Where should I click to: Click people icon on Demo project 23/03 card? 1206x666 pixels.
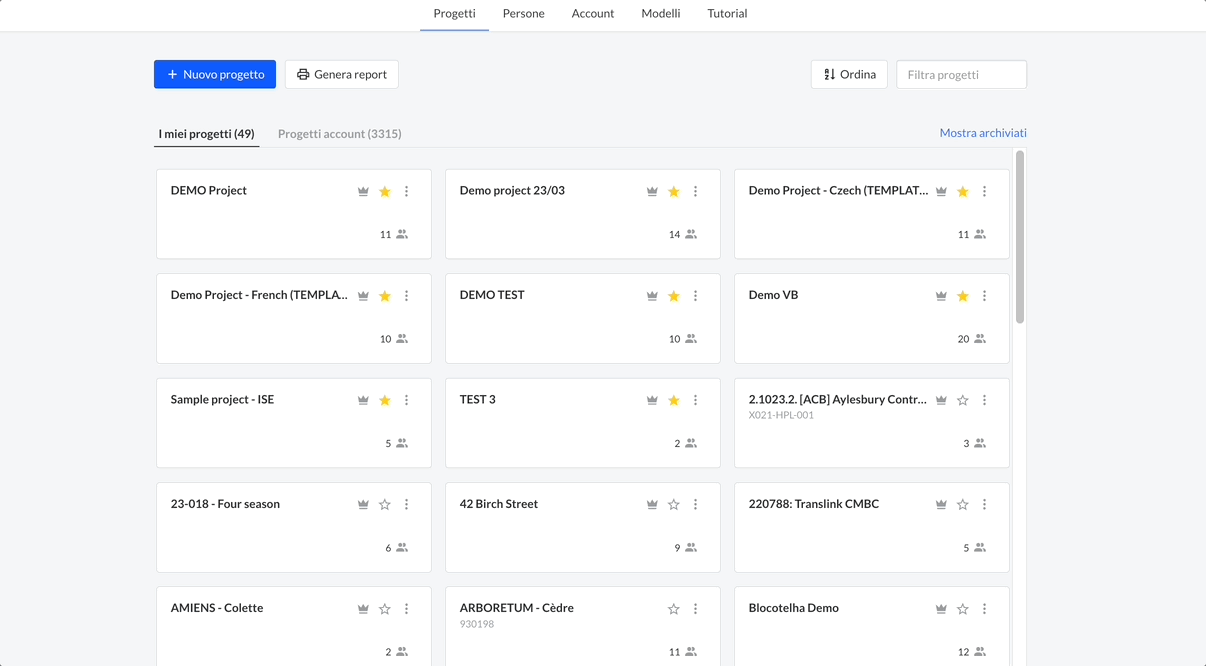[x=691, y=234]
